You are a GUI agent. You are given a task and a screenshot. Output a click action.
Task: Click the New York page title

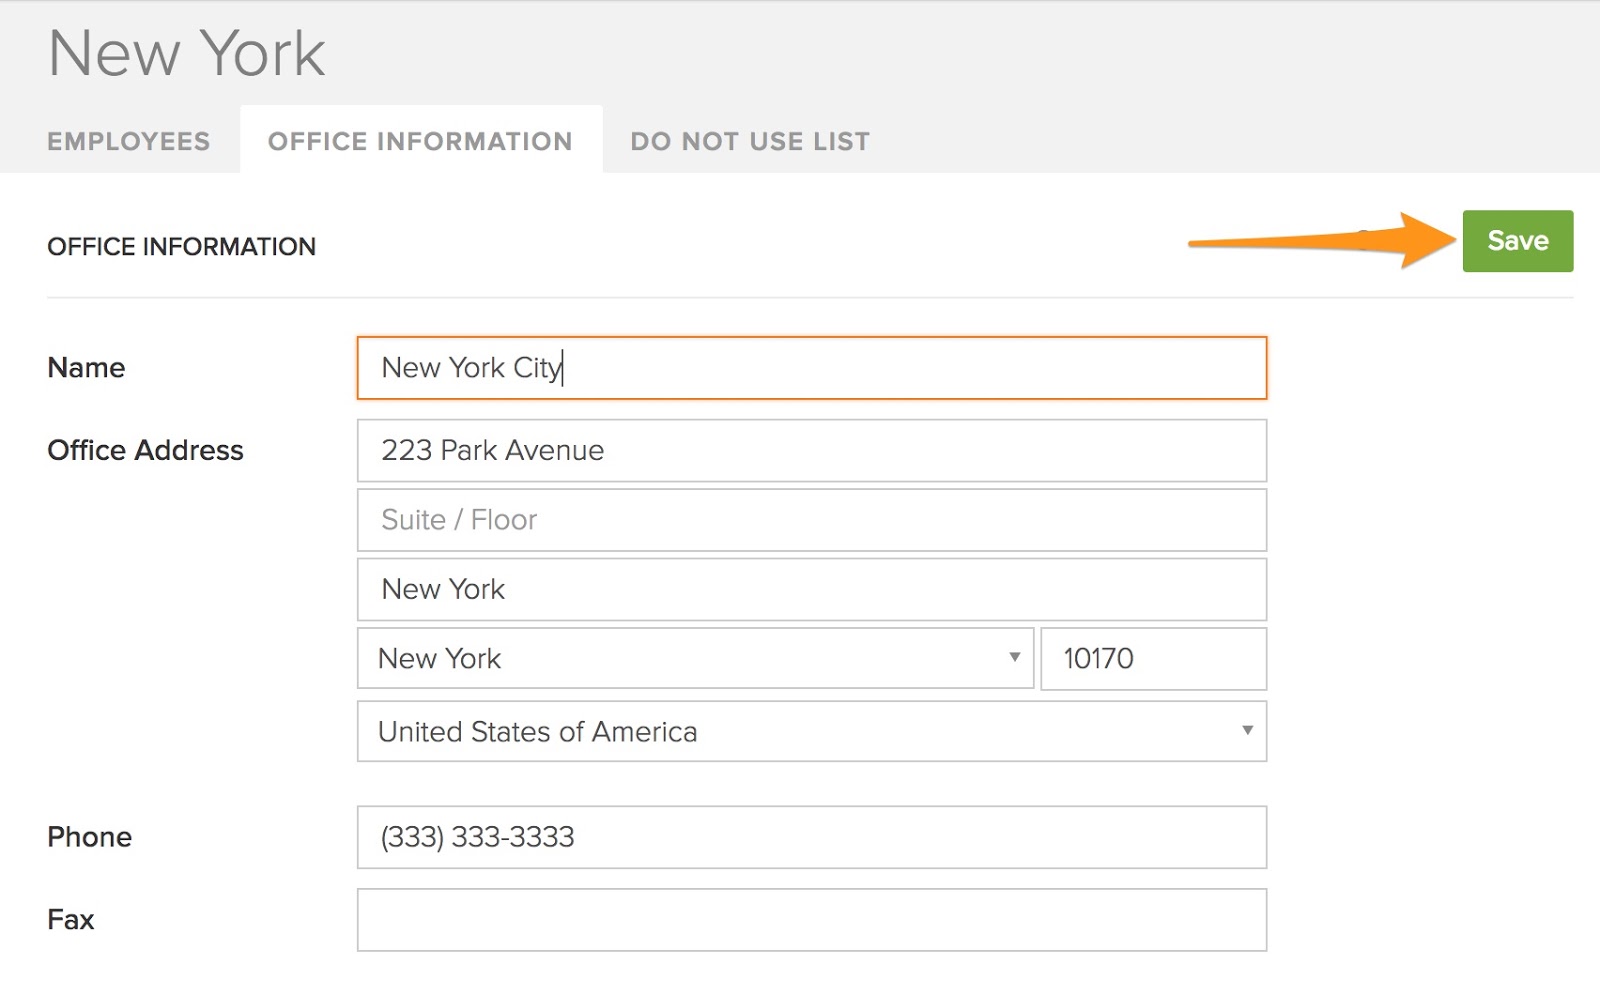(x=186, y=53)
